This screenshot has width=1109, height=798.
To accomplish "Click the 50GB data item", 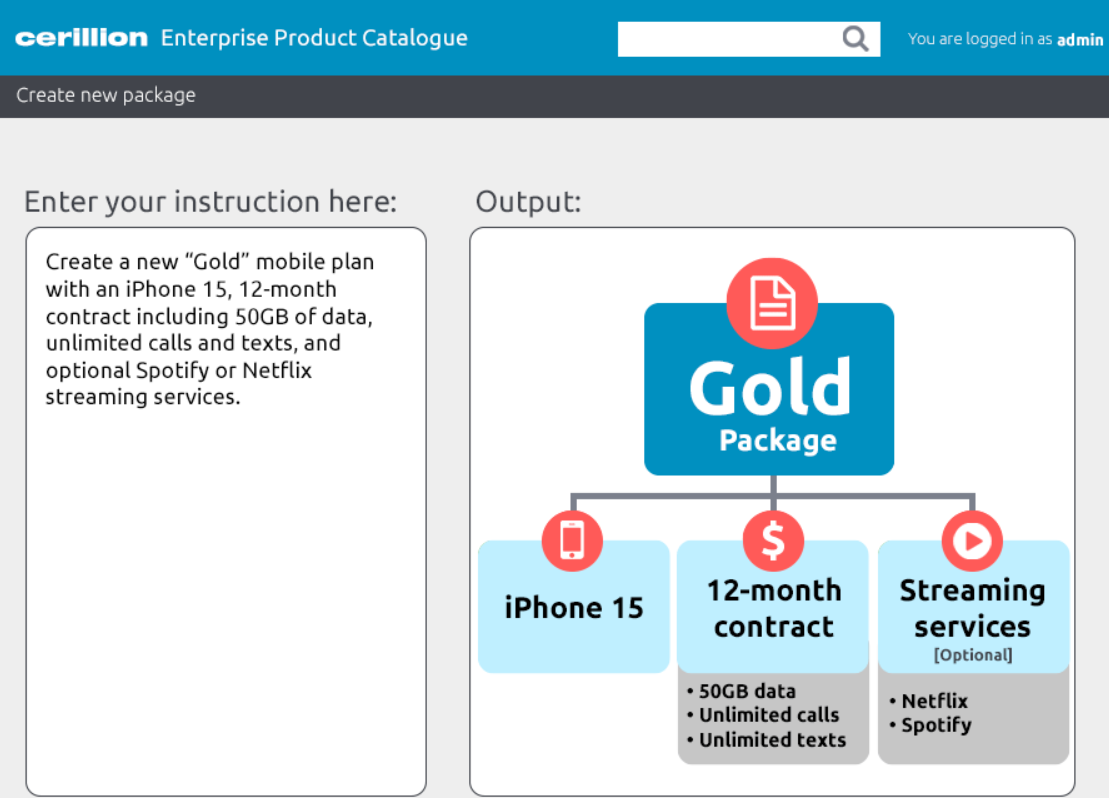I will point(746,691).
